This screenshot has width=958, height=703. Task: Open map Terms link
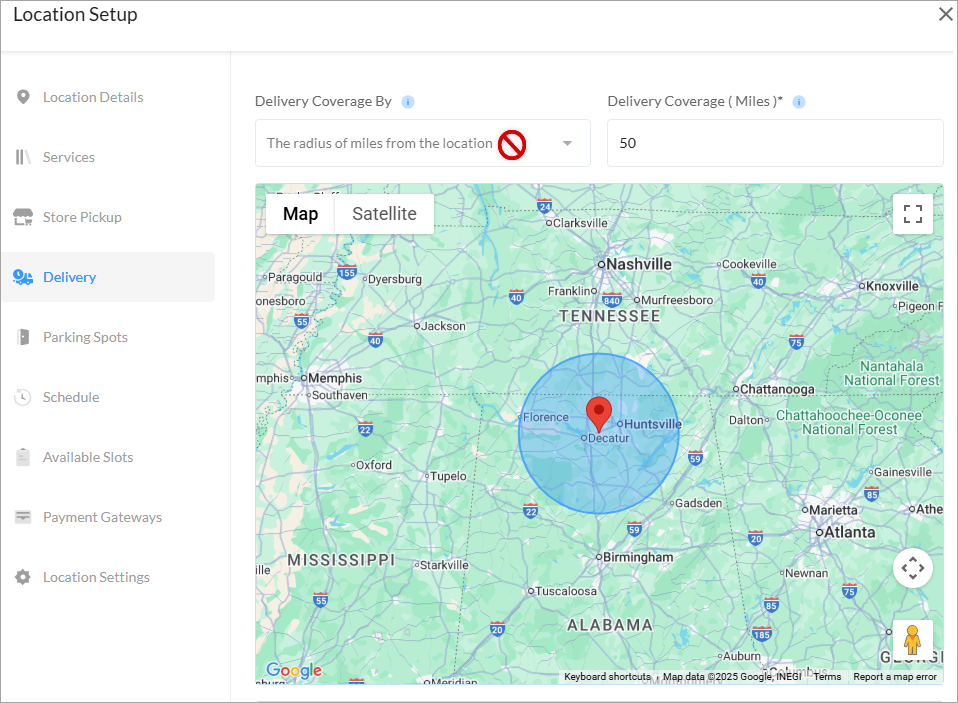click(x=827, y=677)
